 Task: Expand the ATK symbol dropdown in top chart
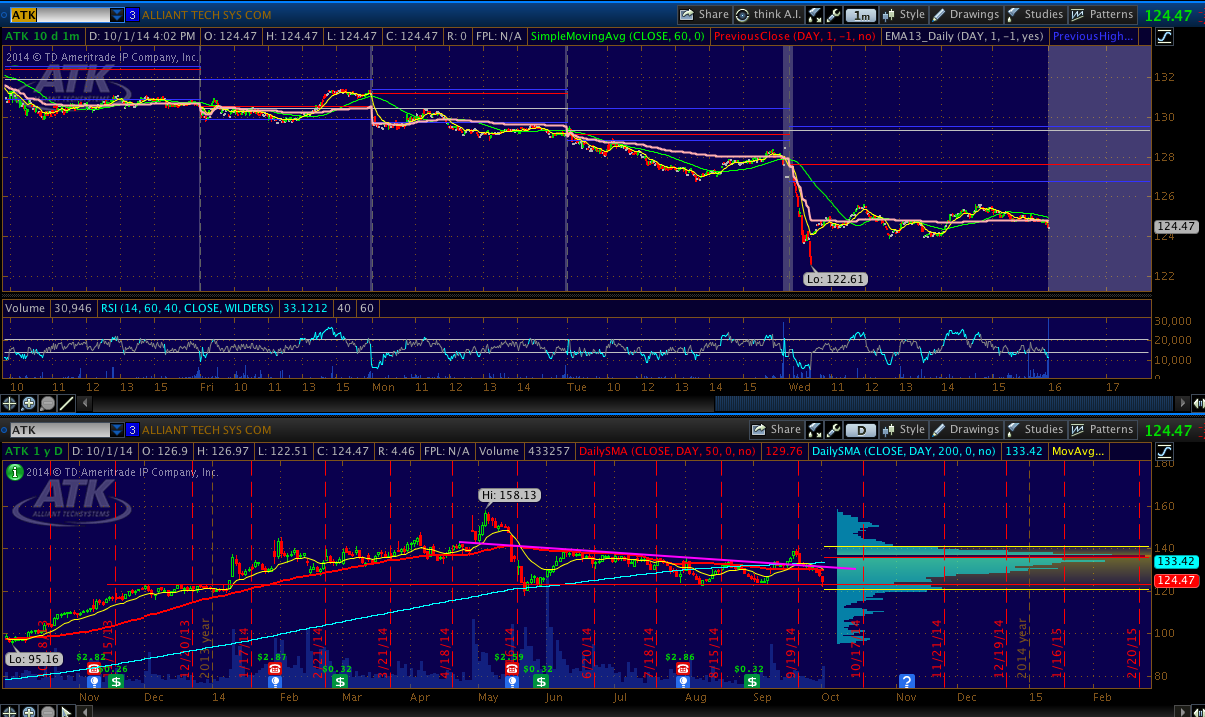coord(117,15)
